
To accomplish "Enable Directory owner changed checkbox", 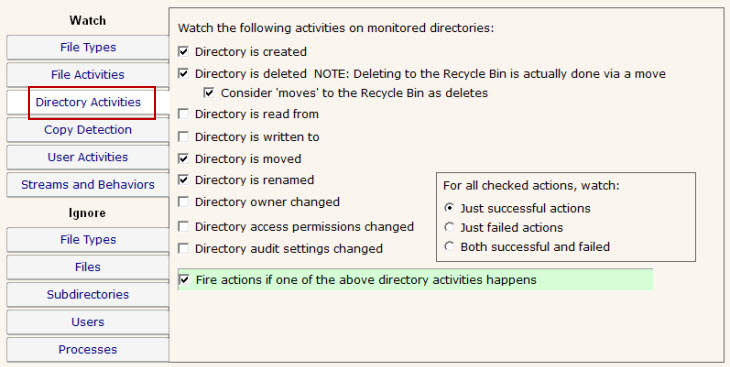I will (x=184, y=202).
